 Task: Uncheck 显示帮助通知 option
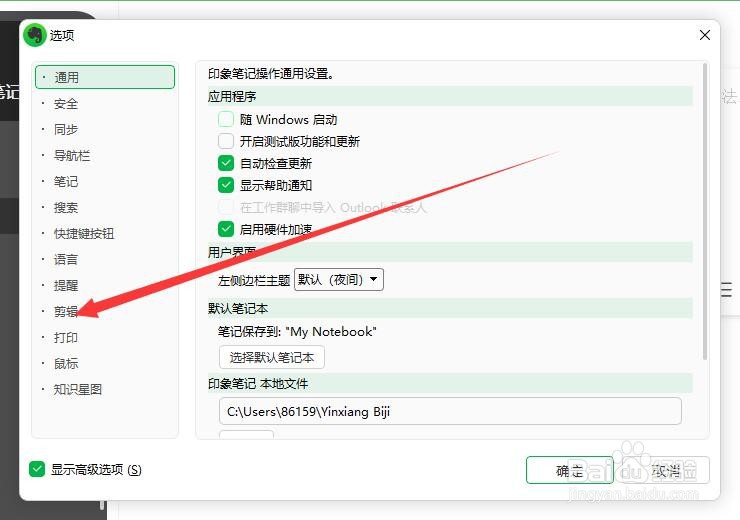pyautogui.click(x=226, y=185)
